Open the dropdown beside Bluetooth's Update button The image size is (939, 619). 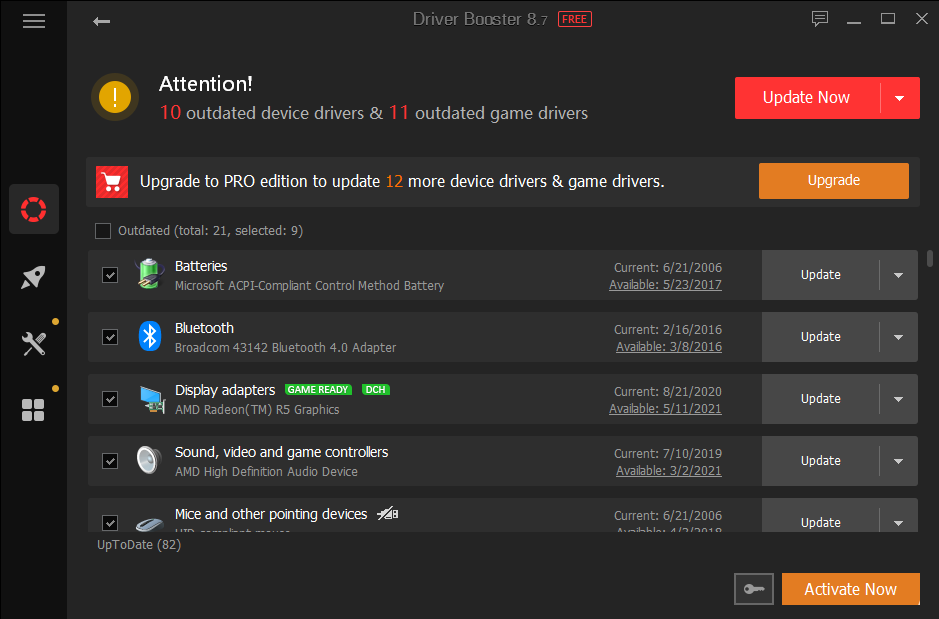[898, 337]
